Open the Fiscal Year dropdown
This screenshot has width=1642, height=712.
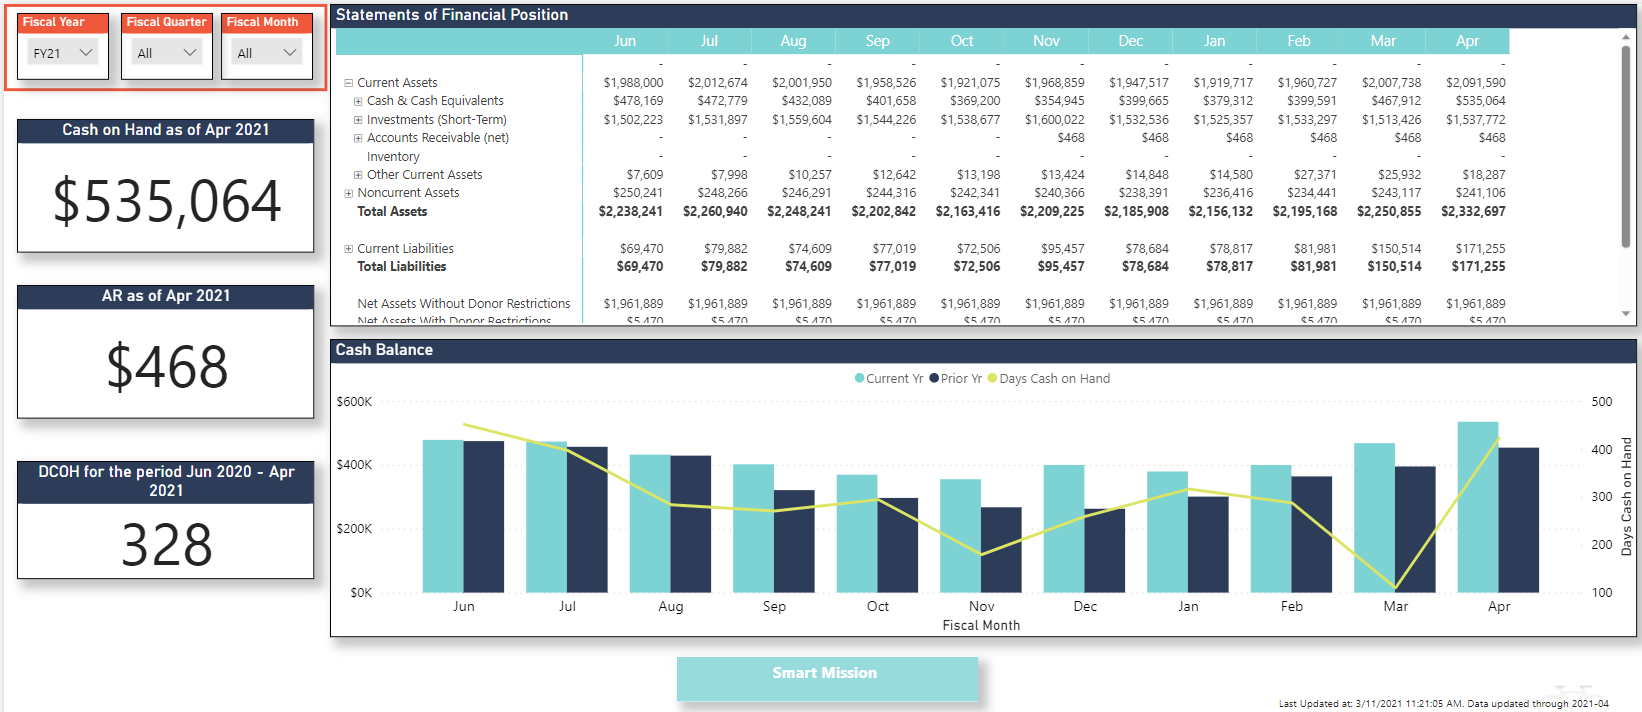click(63, 53)
